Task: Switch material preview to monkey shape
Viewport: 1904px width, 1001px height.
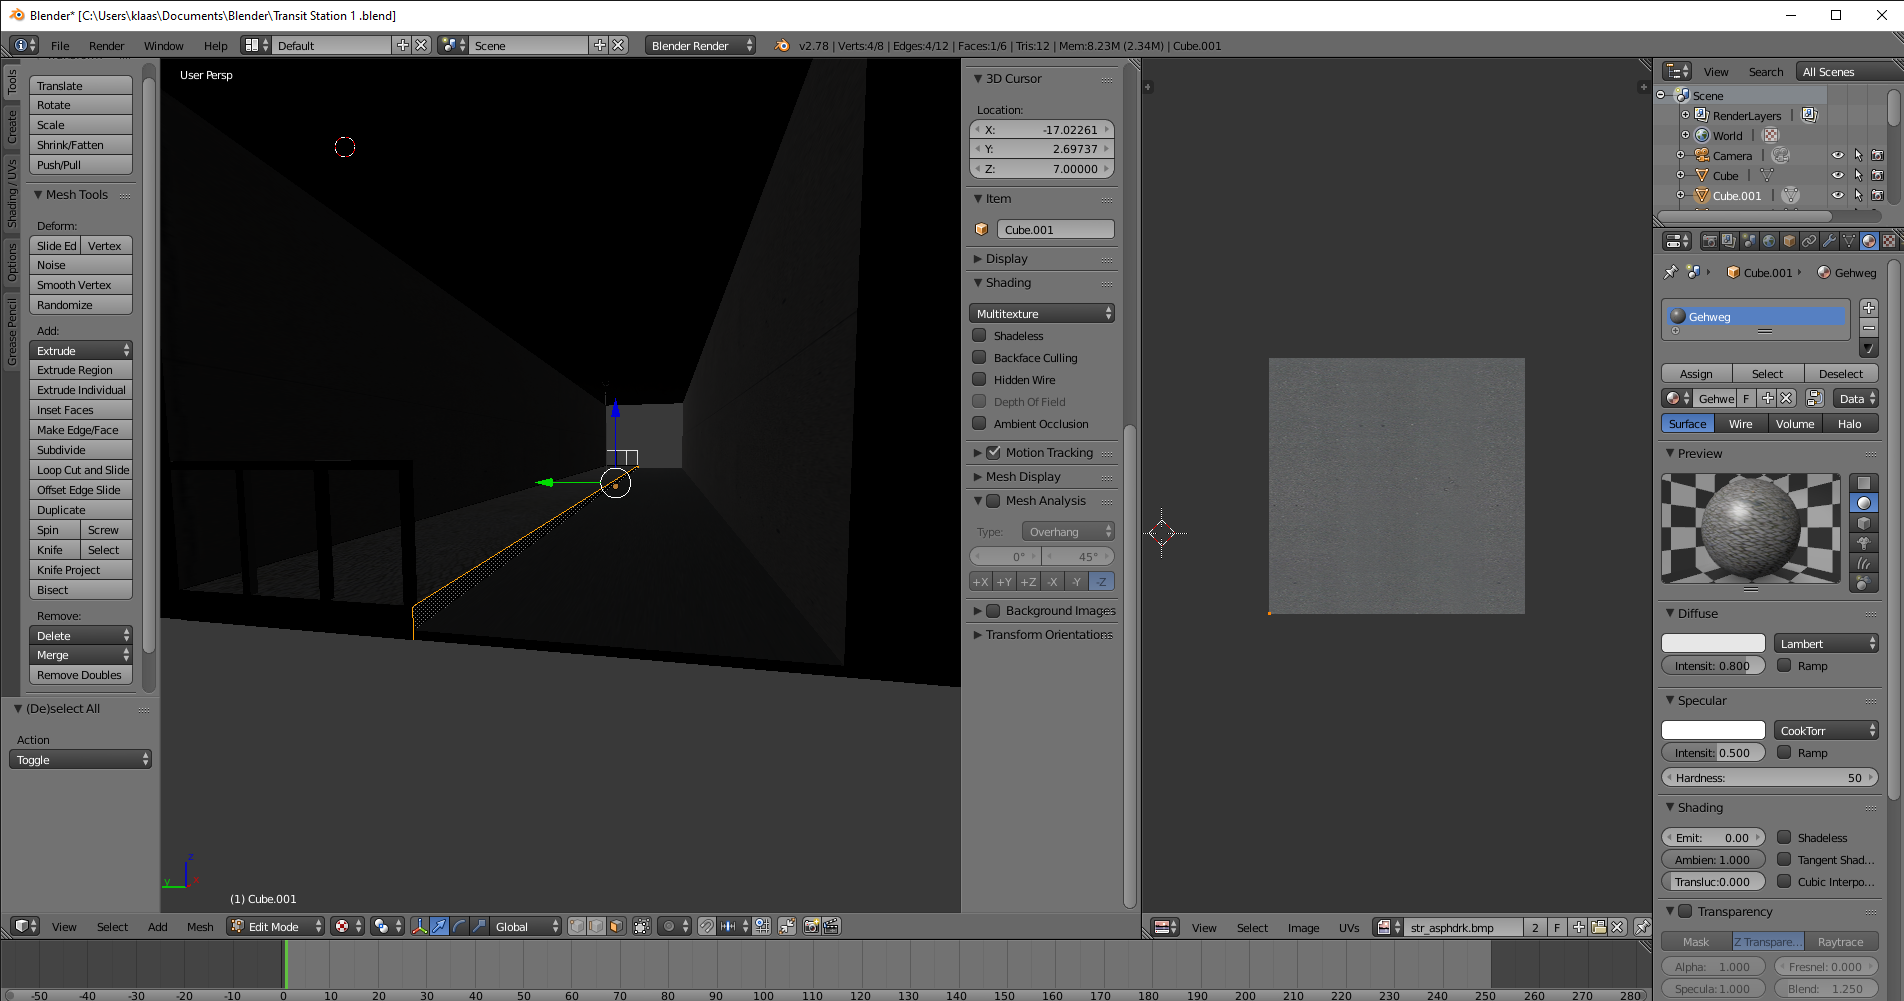Action: point(1864,543)
